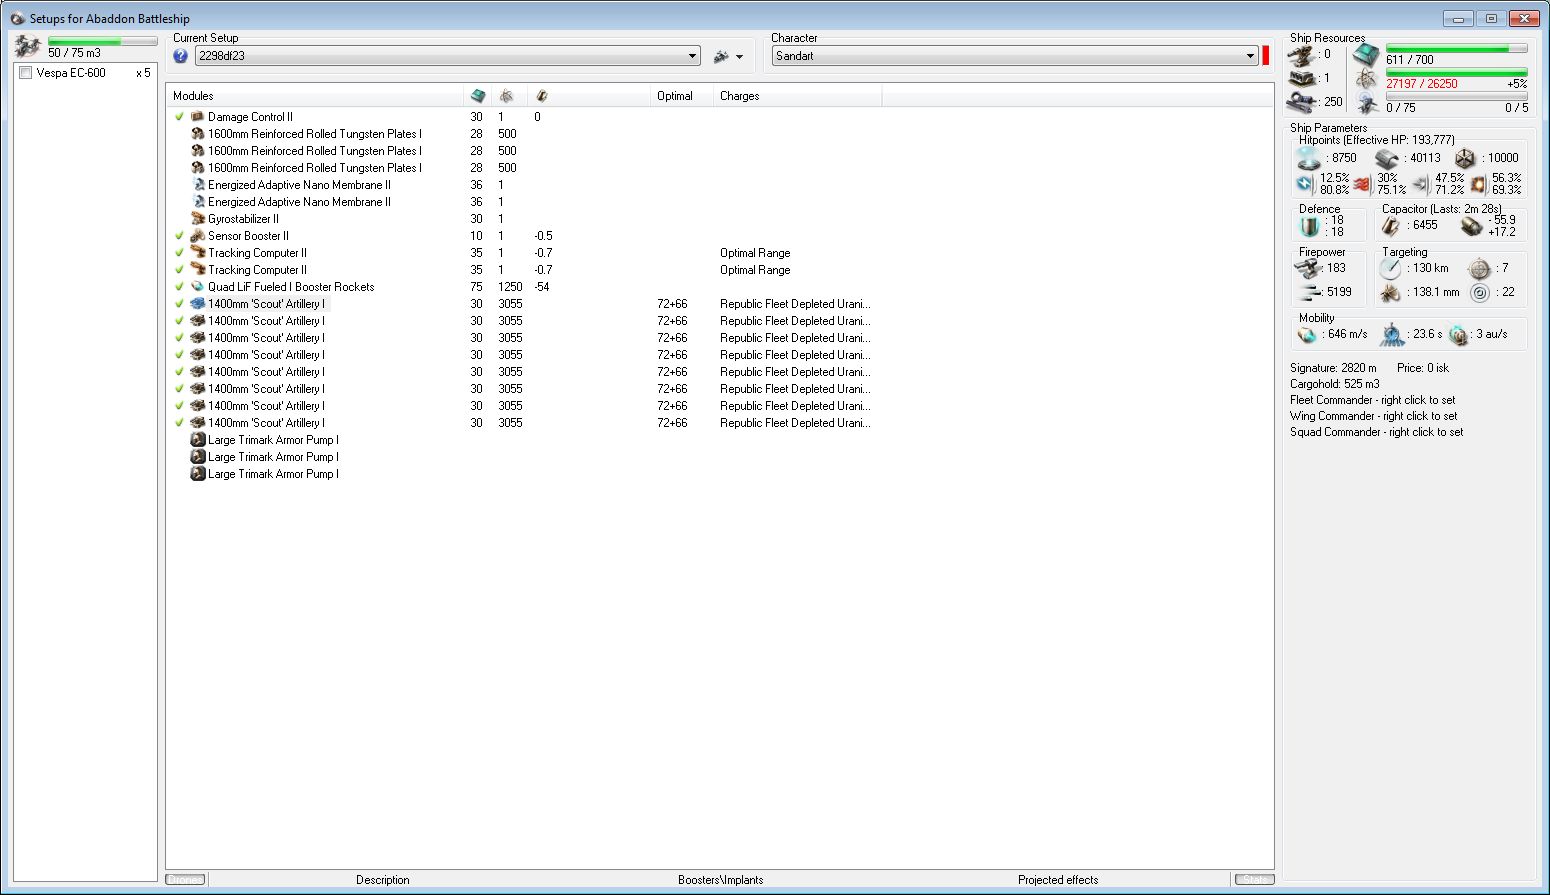Sort modules by the powergrid column icon

pos(507,96)
